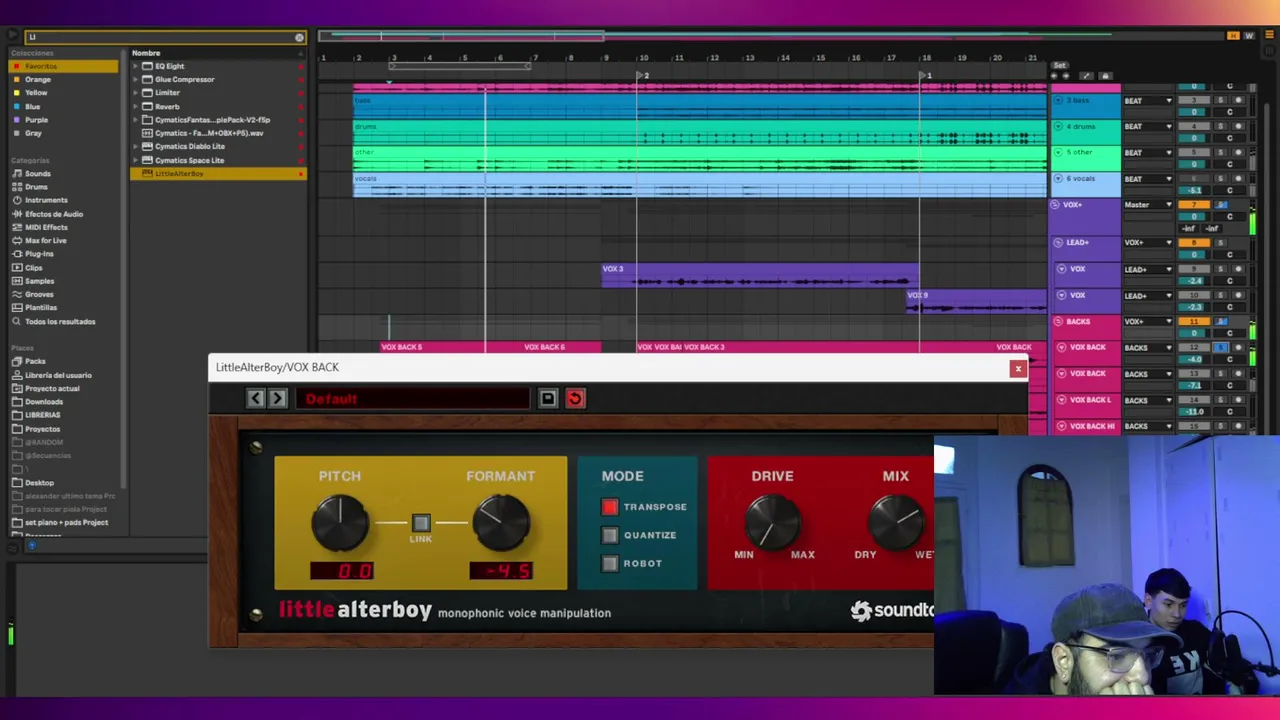The height and width of the screenshot is (720, 1280).
Task: Click the Drive knob in LittleAlterBoy
Action: 772,521
